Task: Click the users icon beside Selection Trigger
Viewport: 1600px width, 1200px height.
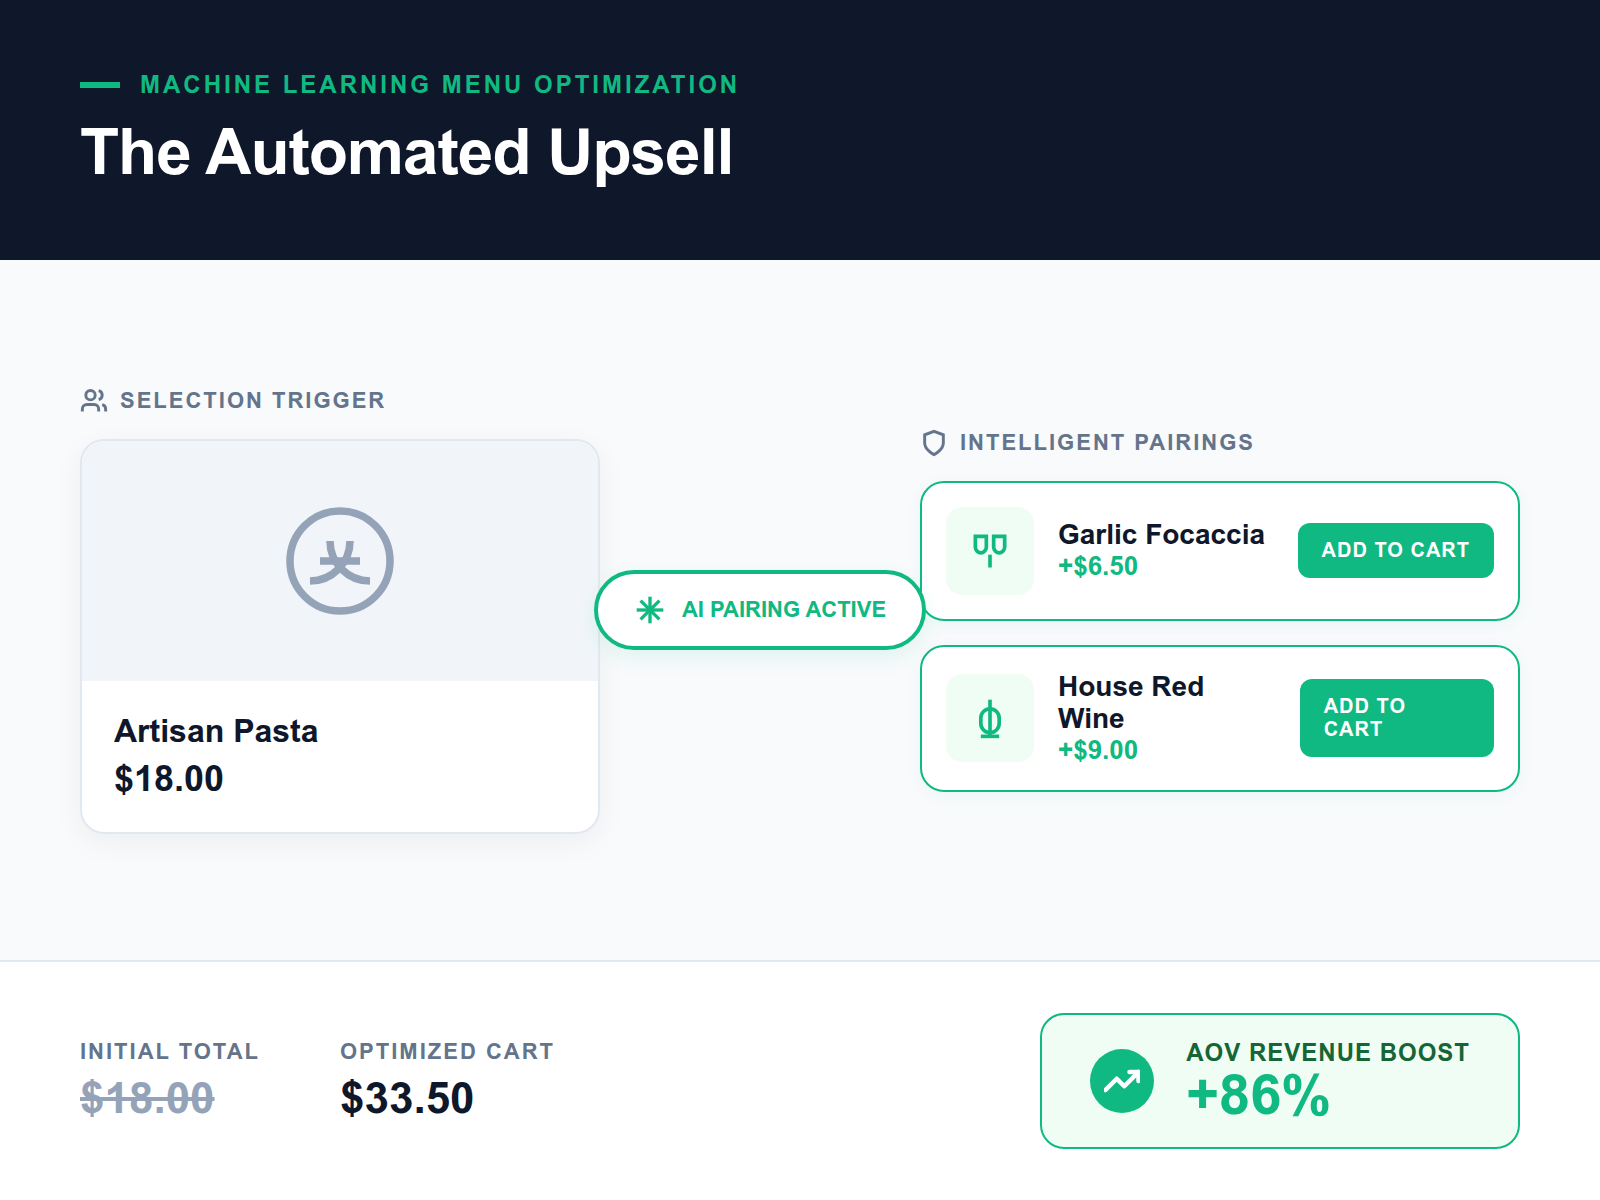Action: coord(94,401)
